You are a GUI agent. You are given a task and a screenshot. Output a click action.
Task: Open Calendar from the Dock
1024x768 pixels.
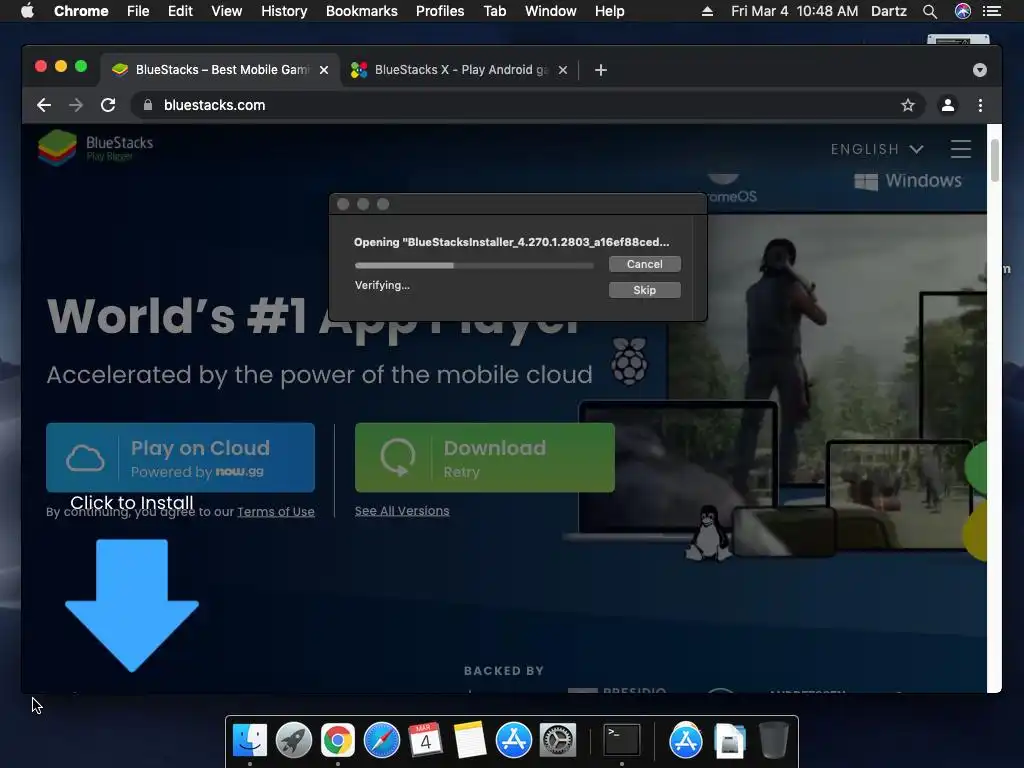pos(425,741)
